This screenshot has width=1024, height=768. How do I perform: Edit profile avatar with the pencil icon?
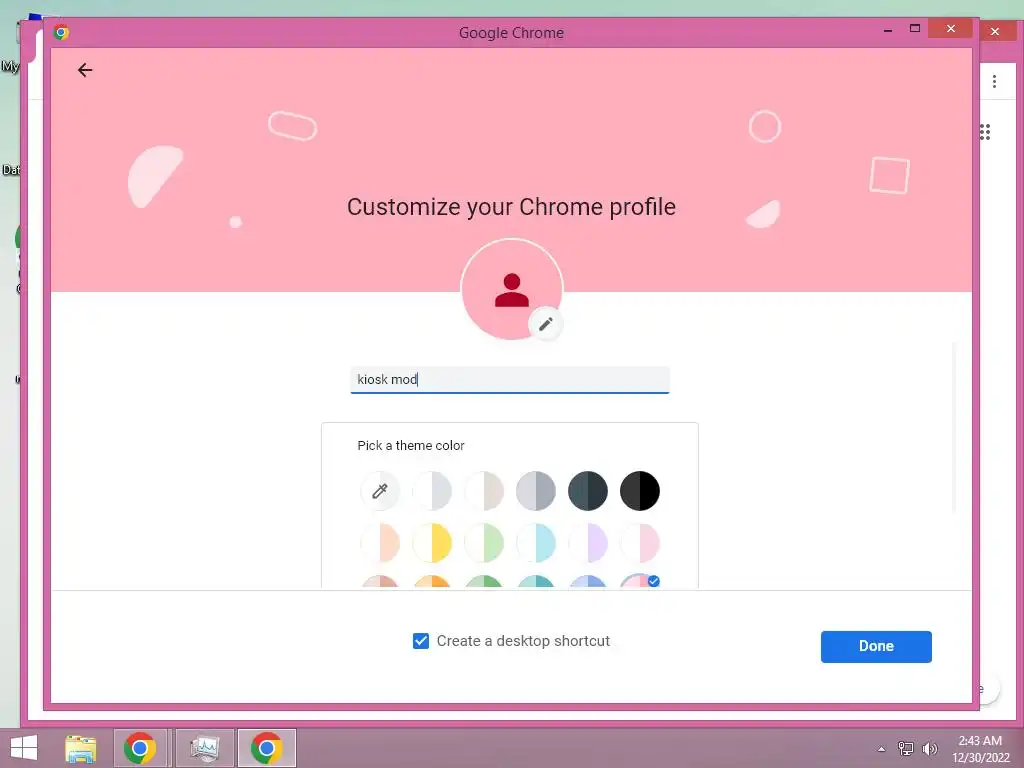[545, 323]
